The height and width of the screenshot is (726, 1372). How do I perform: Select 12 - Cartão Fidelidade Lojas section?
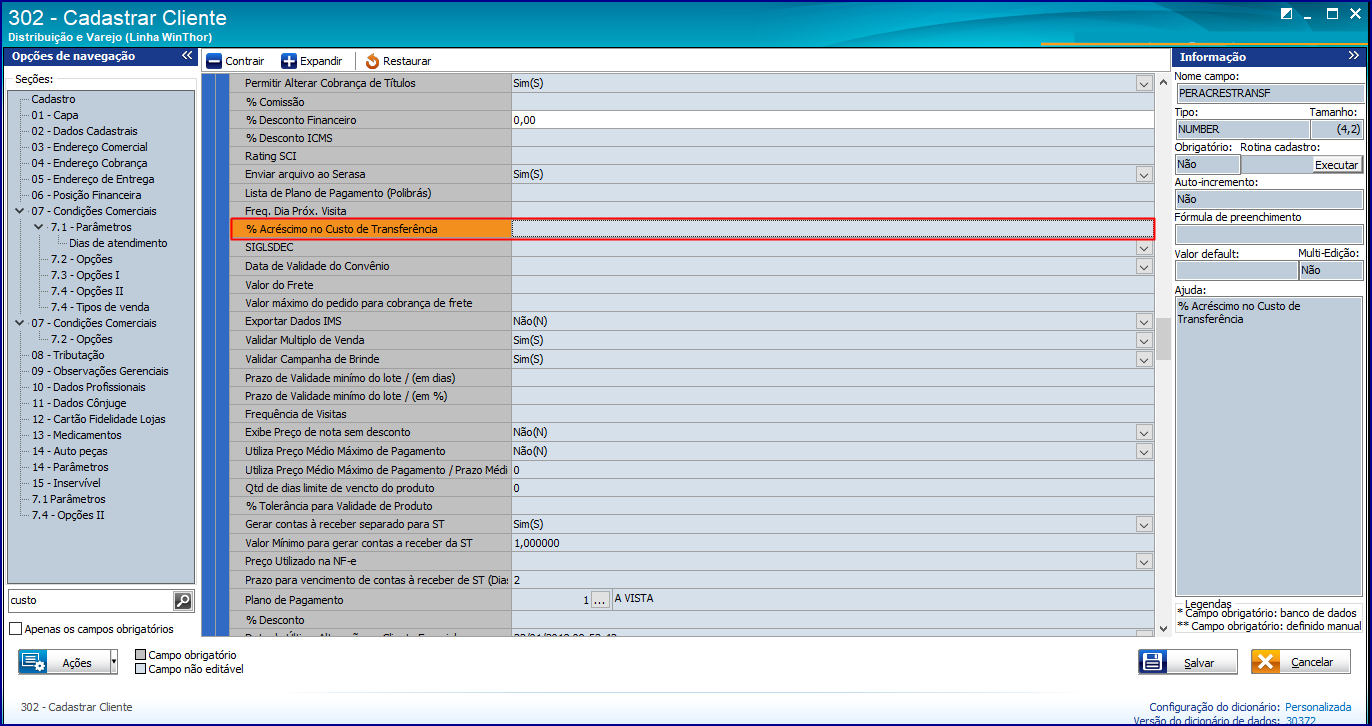(98, 419)
